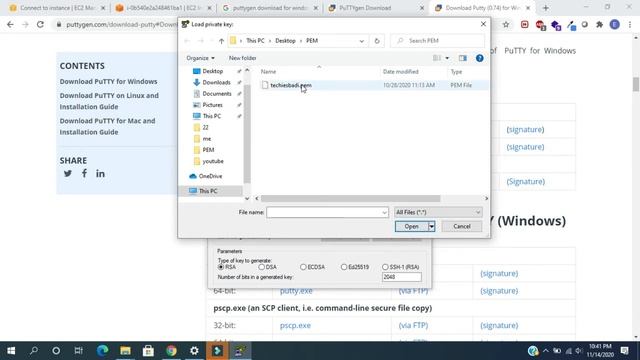Click Desktop in the address breadcrumb
Screen dimensions: 640x360
click(285, 41)
